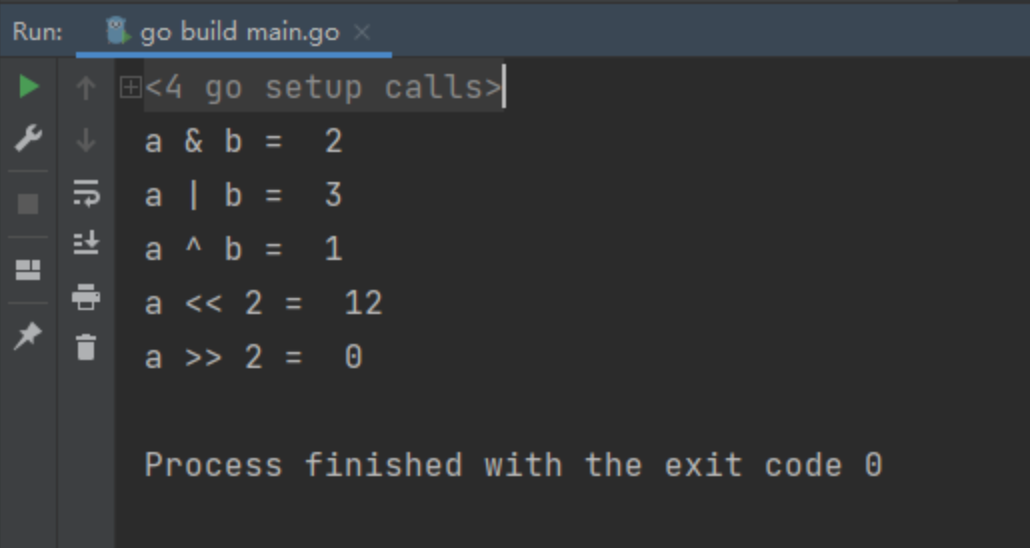
Task: Toggle scroll to end of output
Action: pos(86,242)
